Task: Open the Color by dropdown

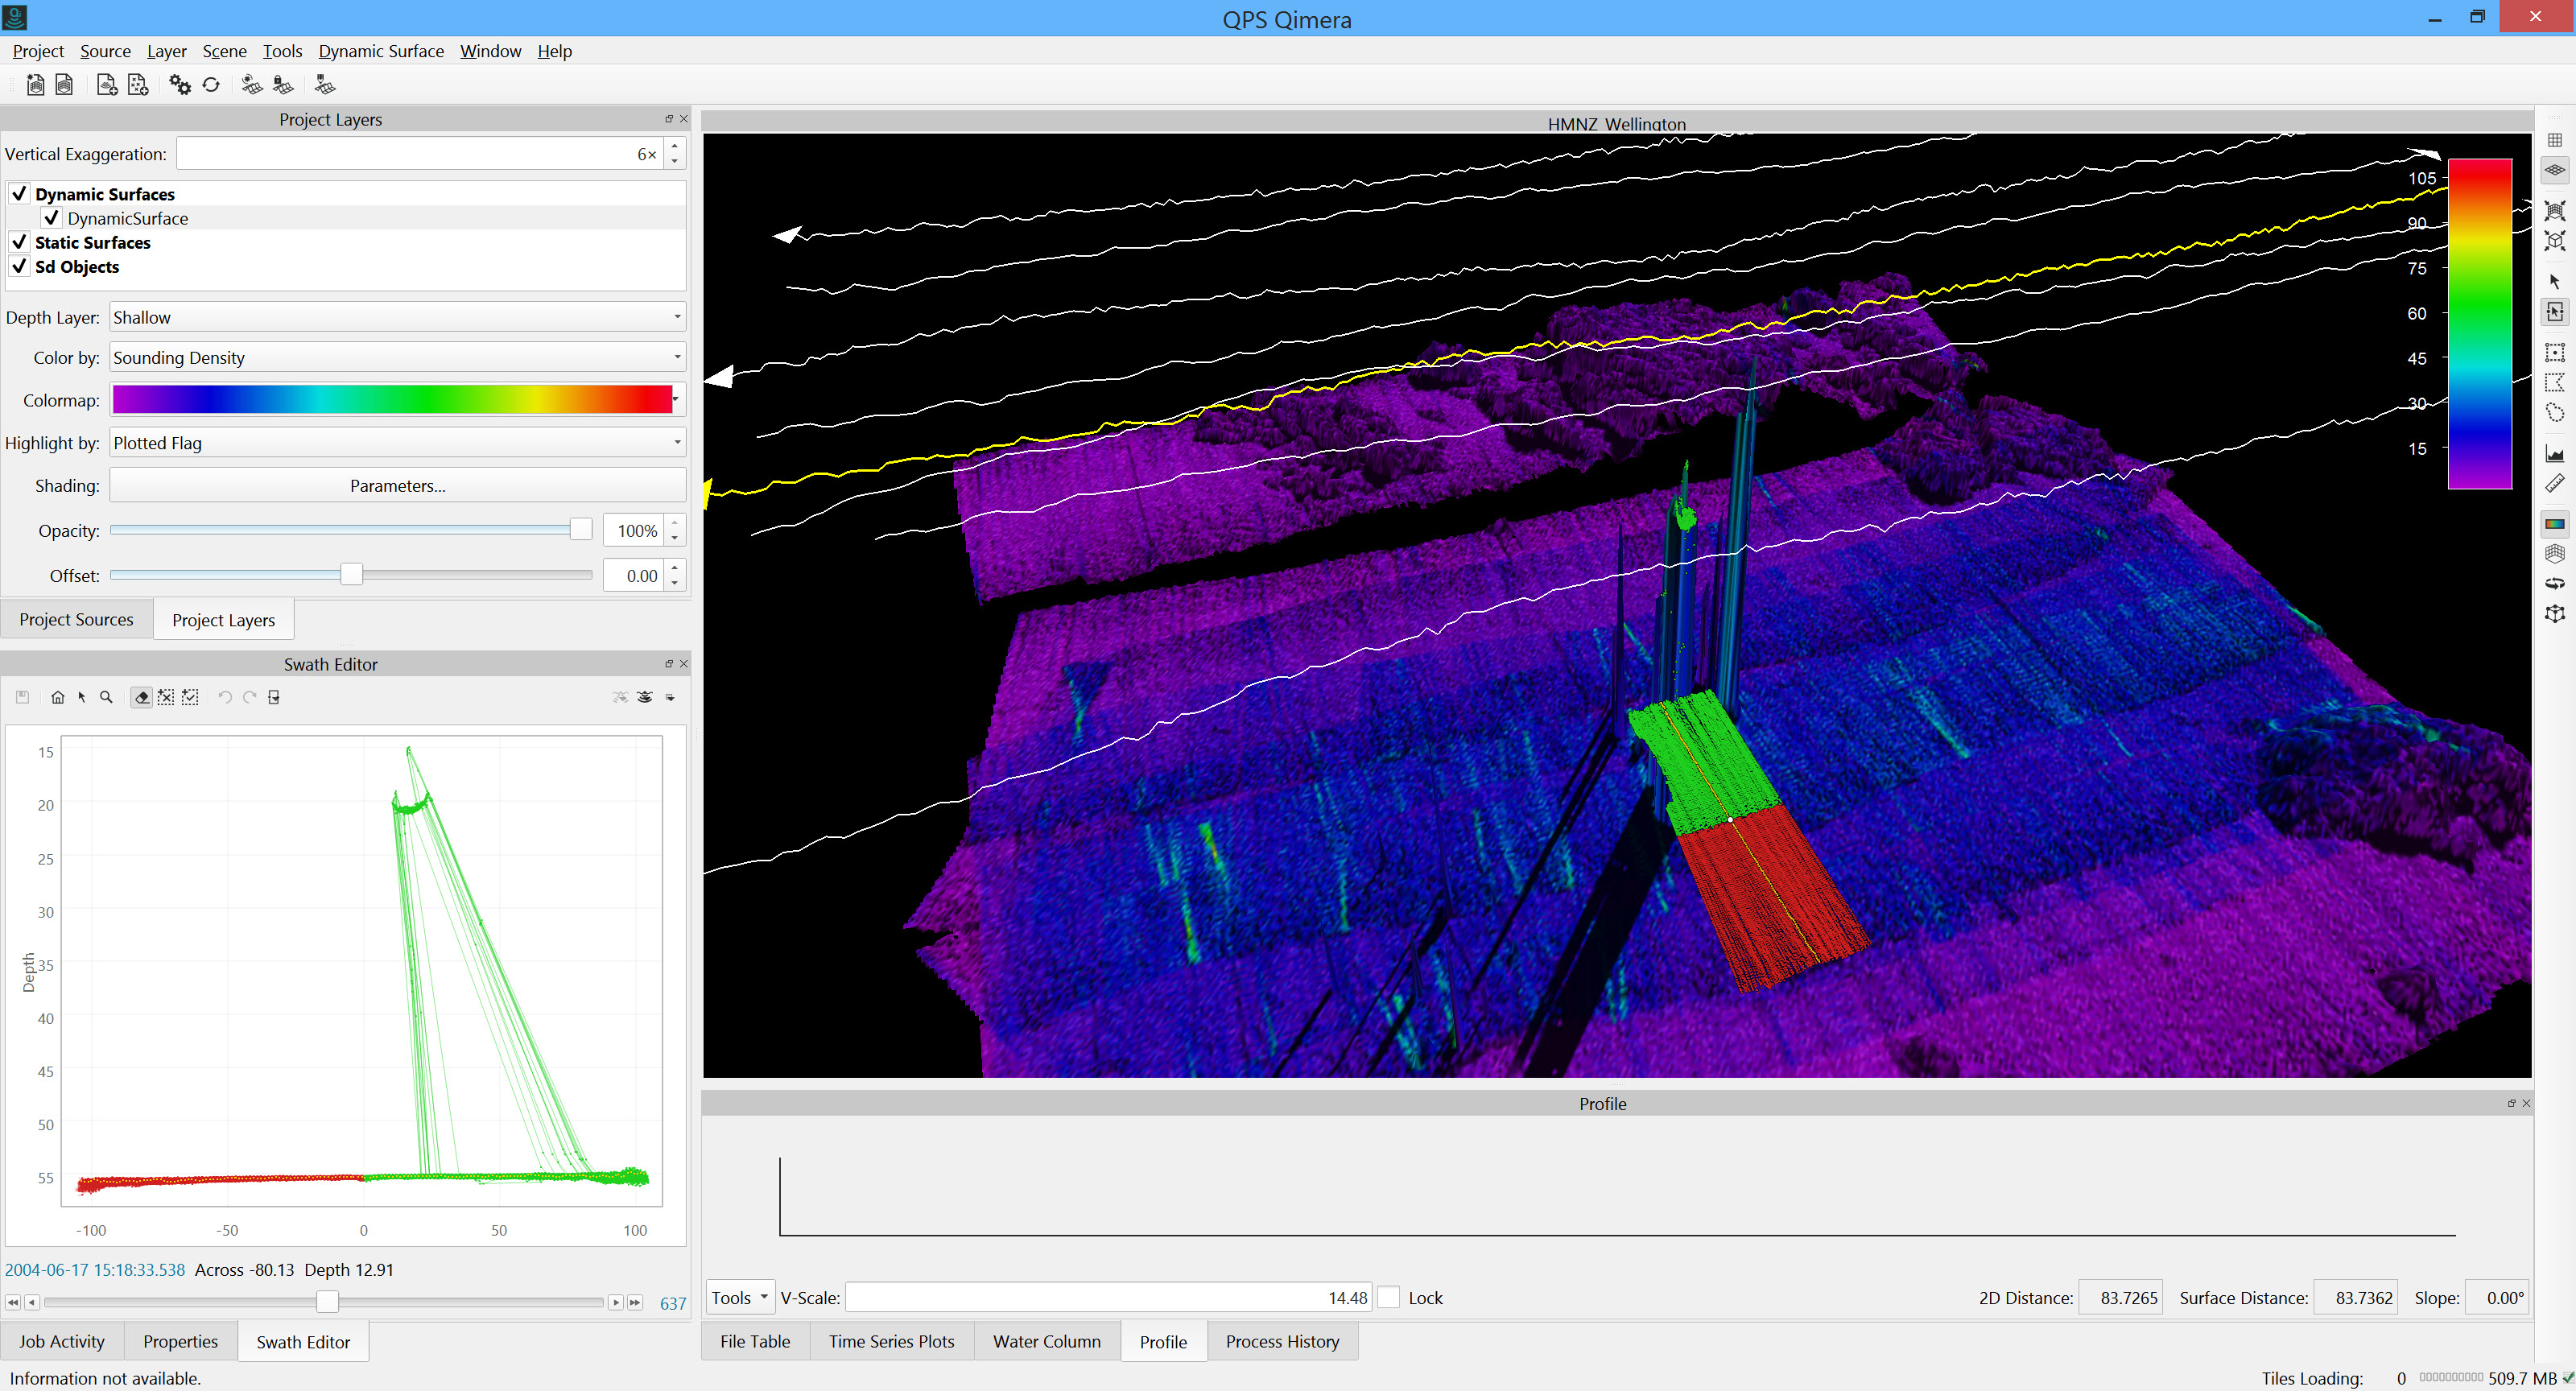Action: 397,357
